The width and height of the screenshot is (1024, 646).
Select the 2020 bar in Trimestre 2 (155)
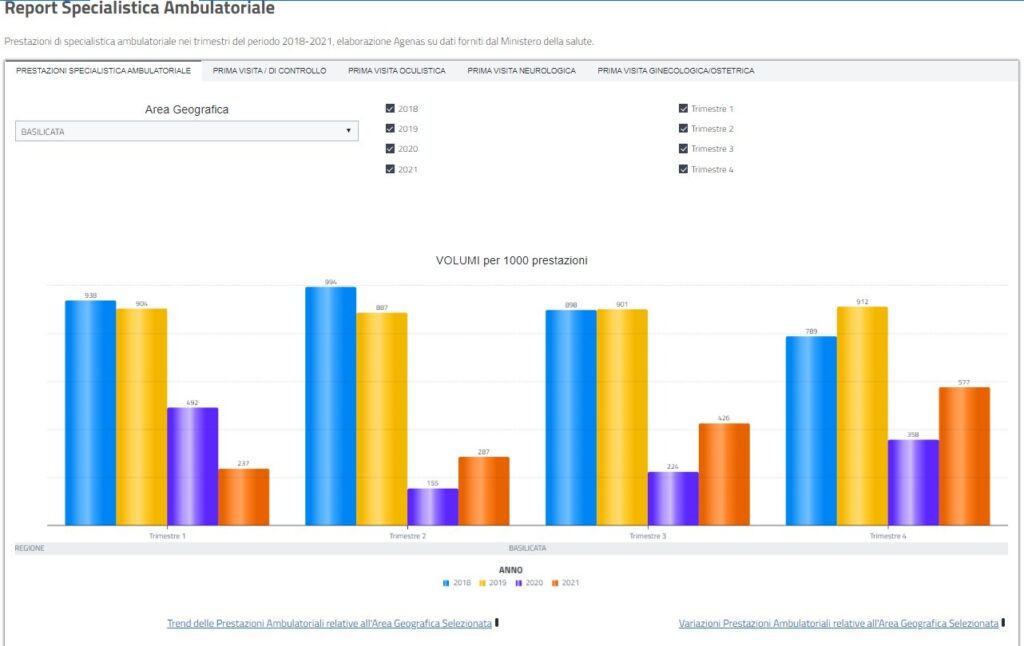(433, 507)
